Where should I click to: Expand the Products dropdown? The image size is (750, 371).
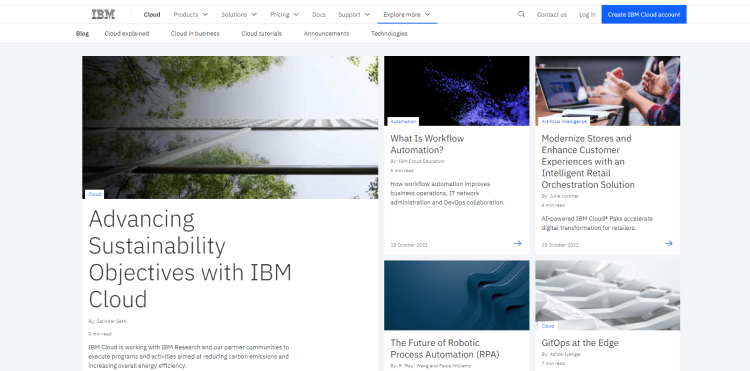(190, 14)
